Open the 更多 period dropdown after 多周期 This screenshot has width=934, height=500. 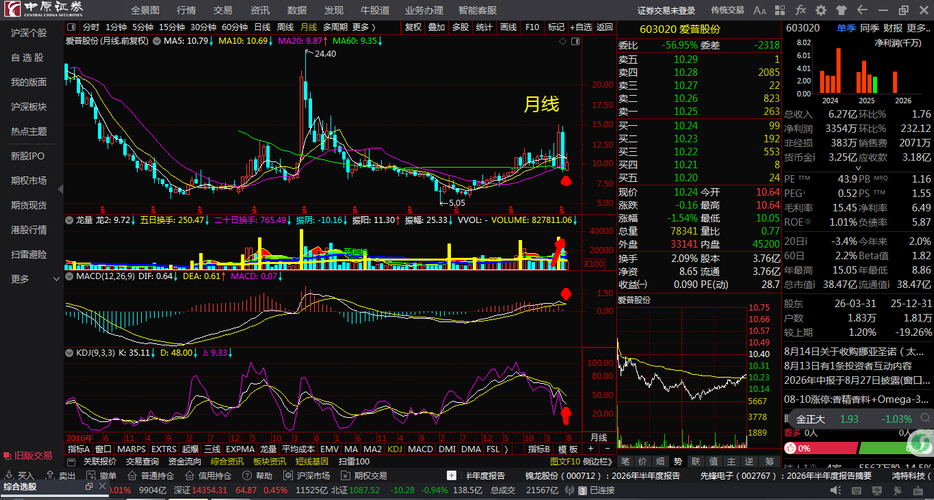[x=363, y=27]
